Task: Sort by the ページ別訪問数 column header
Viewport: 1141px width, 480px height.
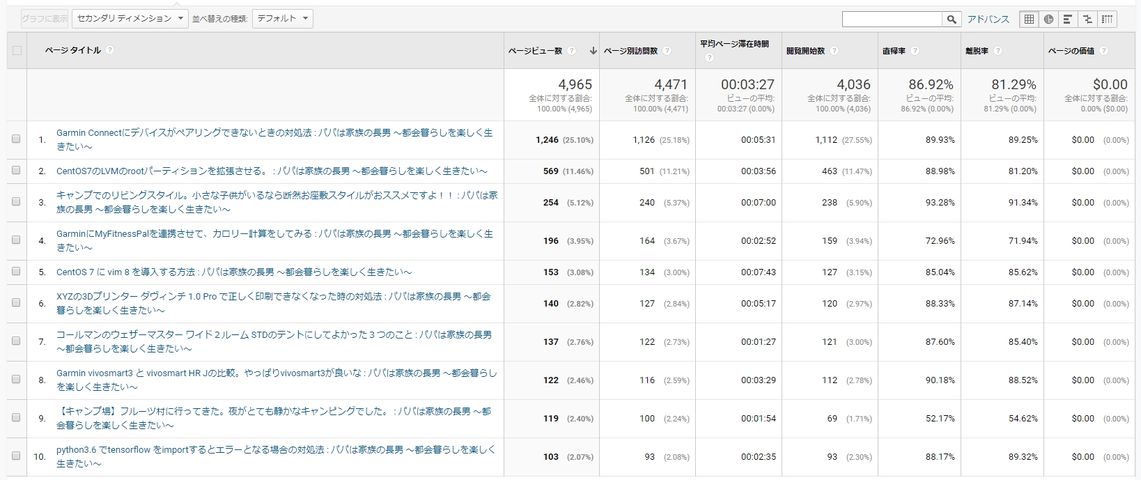Action: [x=632, y=51]
